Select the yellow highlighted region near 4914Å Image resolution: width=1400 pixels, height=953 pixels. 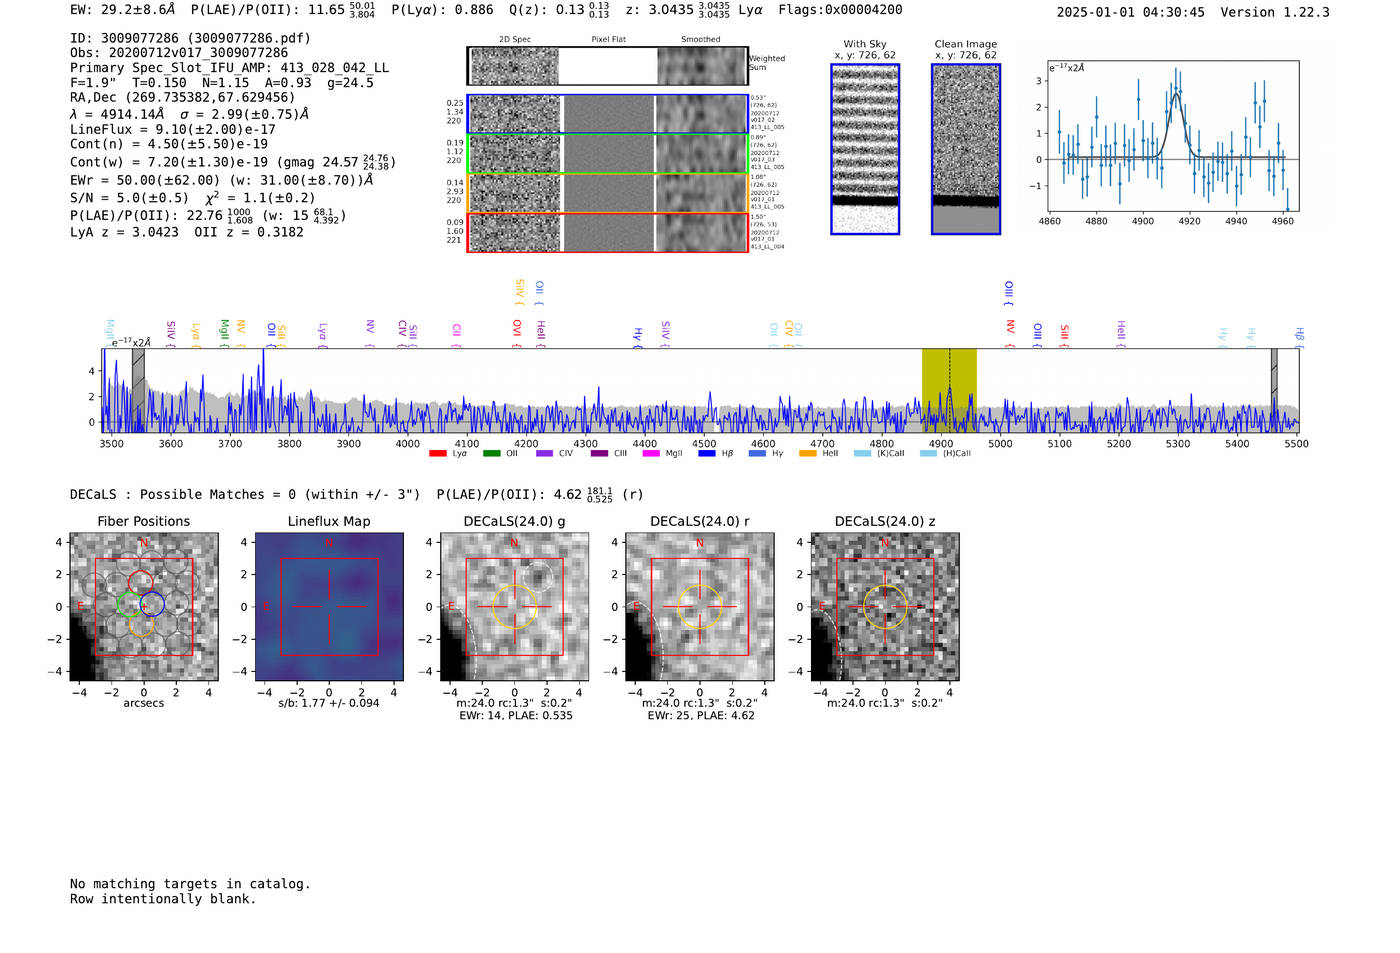[949, 391]
